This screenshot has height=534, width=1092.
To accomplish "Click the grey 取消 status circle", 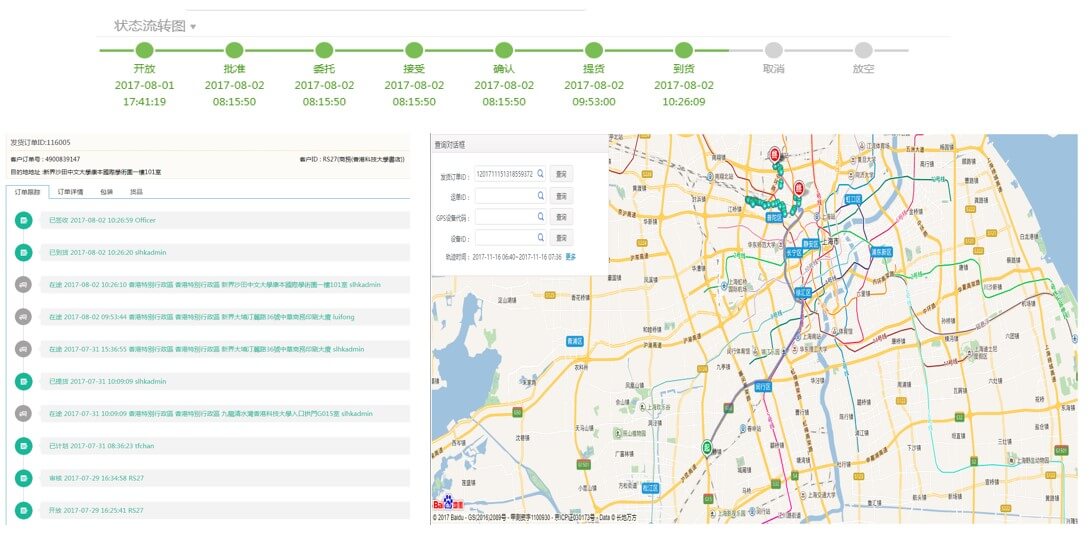I will click(773, 50).
